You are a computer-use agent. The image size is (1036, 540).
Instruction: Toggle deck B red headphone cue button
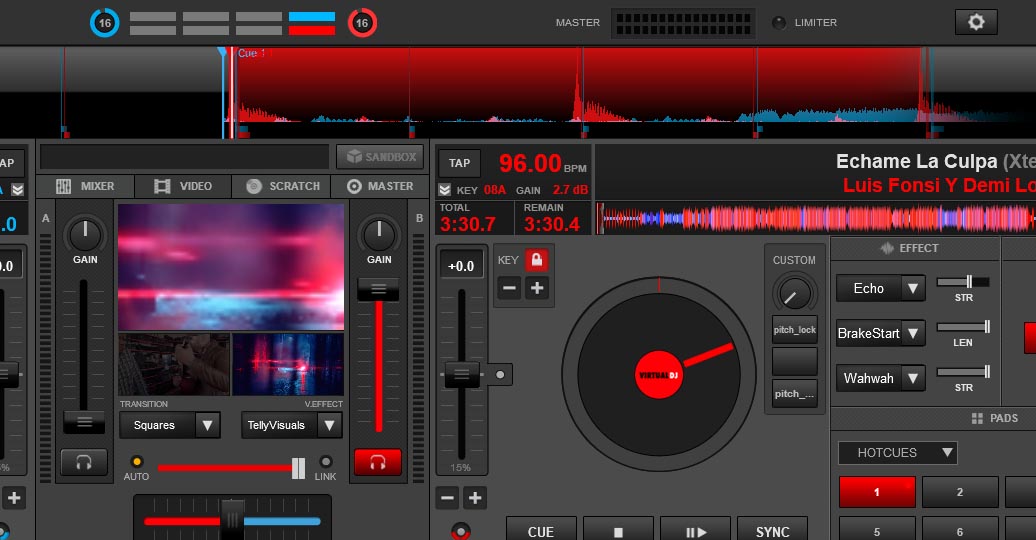(378, 462)
